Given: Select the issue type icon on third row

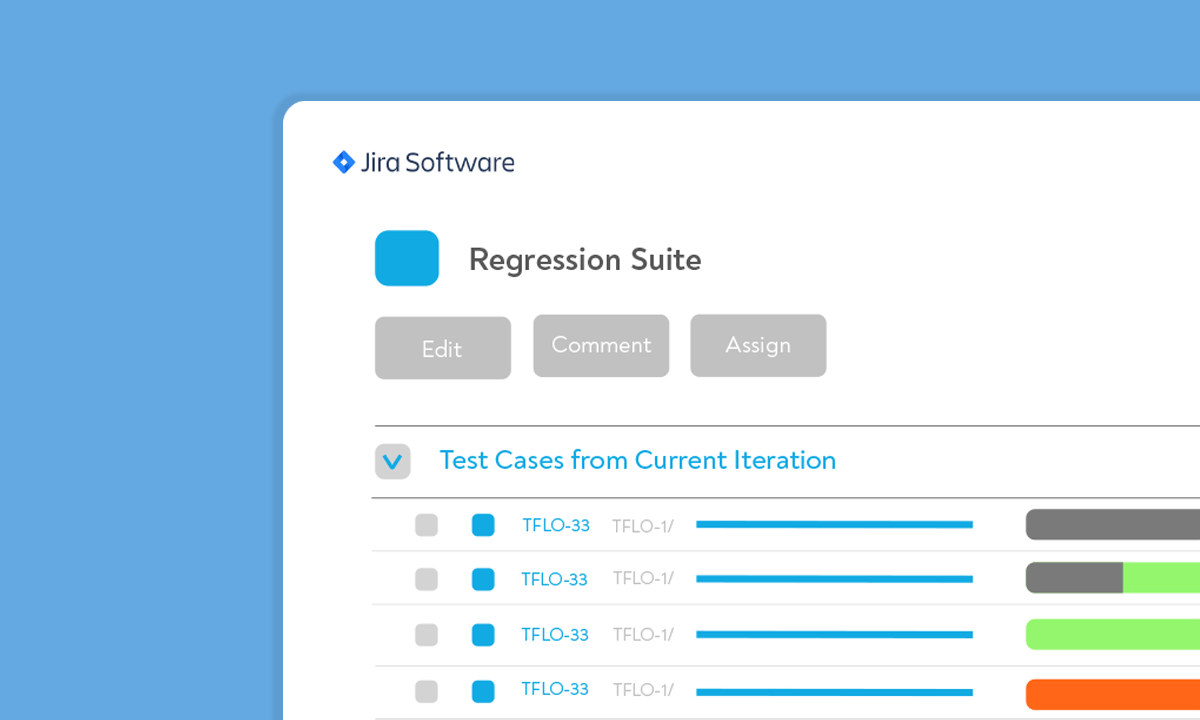Looking at the screenshot, I should 483,634.
